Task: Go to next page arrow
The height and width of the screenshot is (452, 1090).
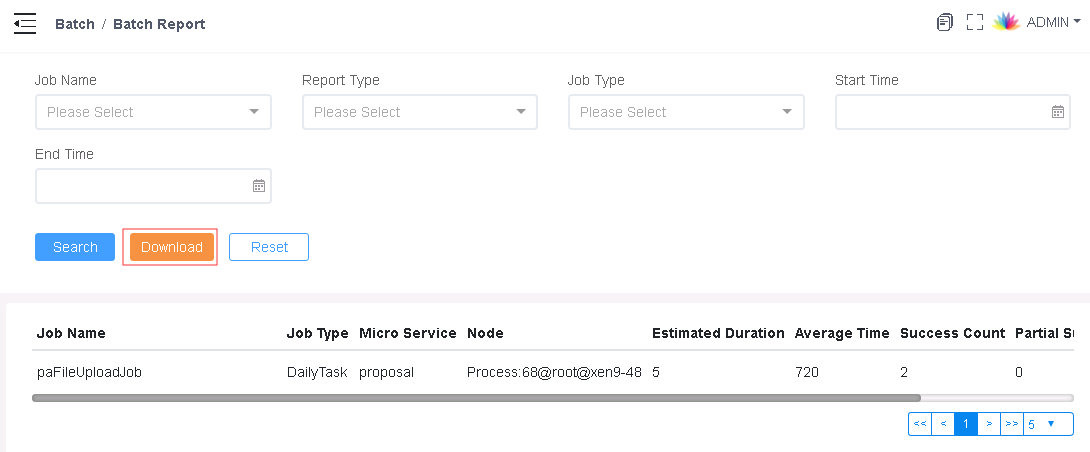Action: tap(989, 424)
